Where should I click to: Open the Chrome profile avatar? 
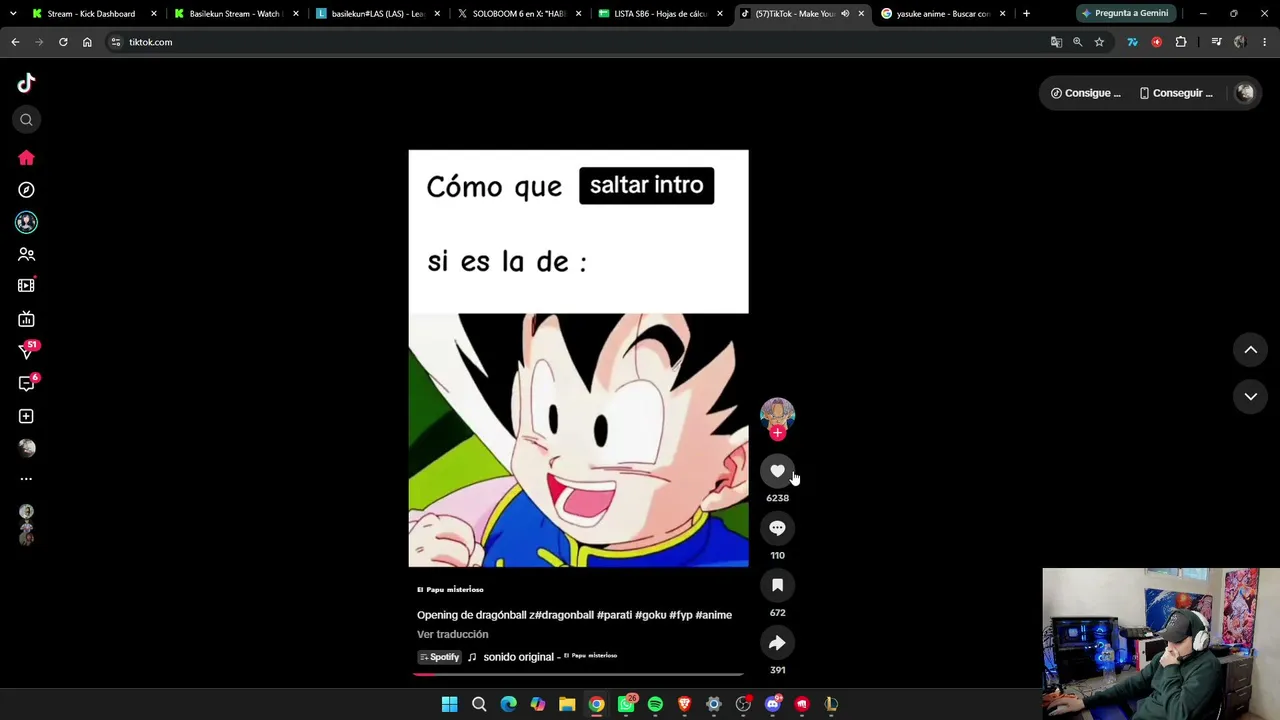point(1240,42)
